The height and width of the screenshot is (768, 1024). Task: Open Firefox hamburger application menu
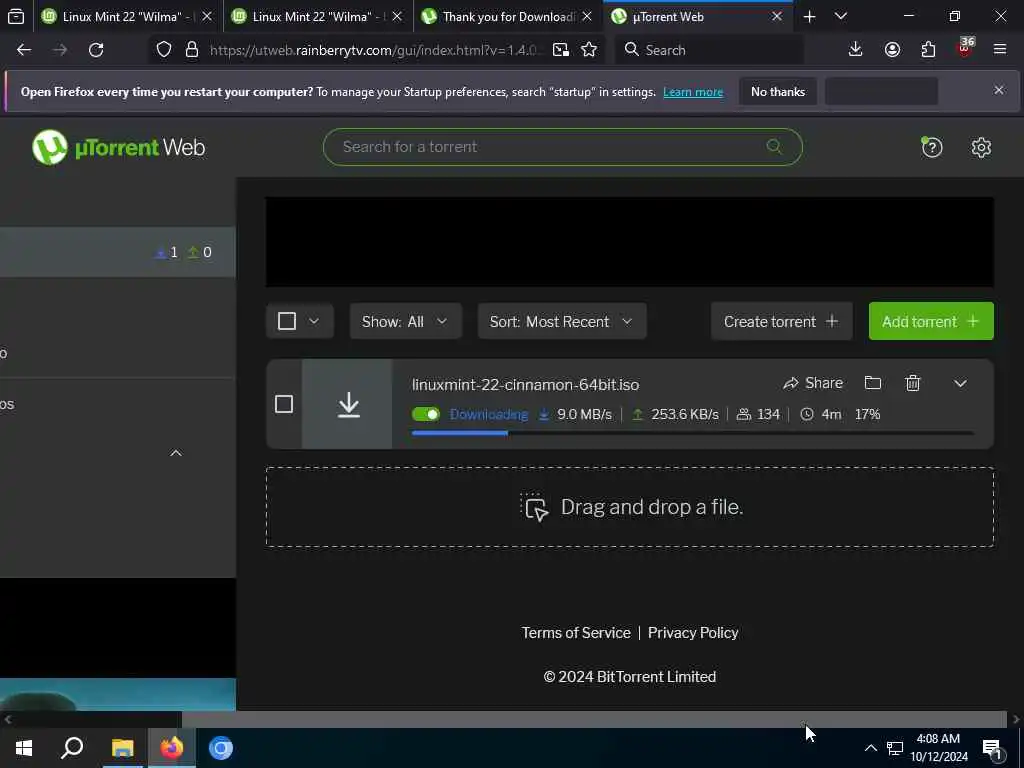(x=1000, y=50)
